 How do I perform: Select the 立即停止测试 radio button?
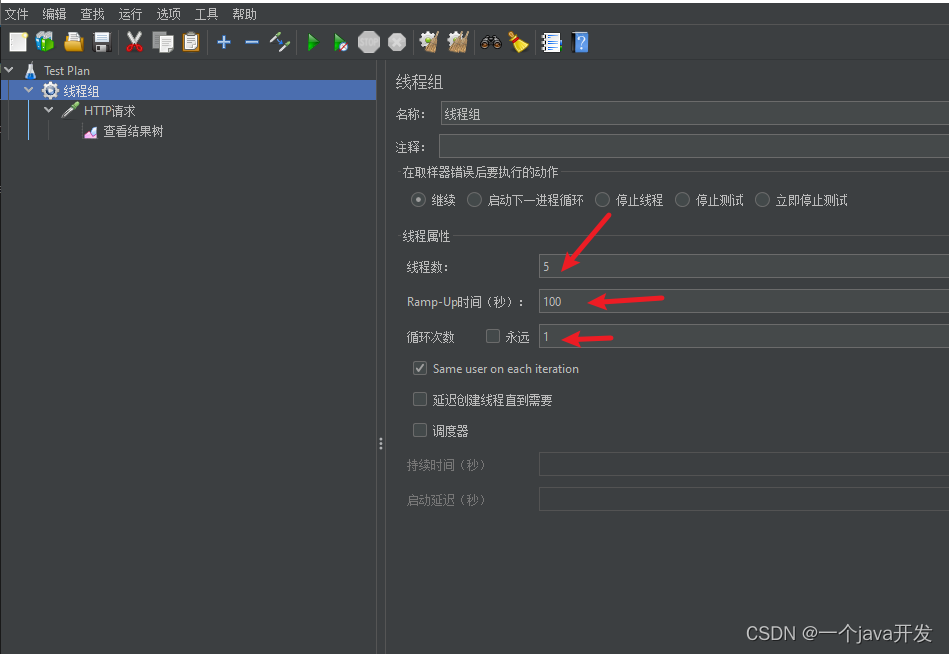point(763,200)
